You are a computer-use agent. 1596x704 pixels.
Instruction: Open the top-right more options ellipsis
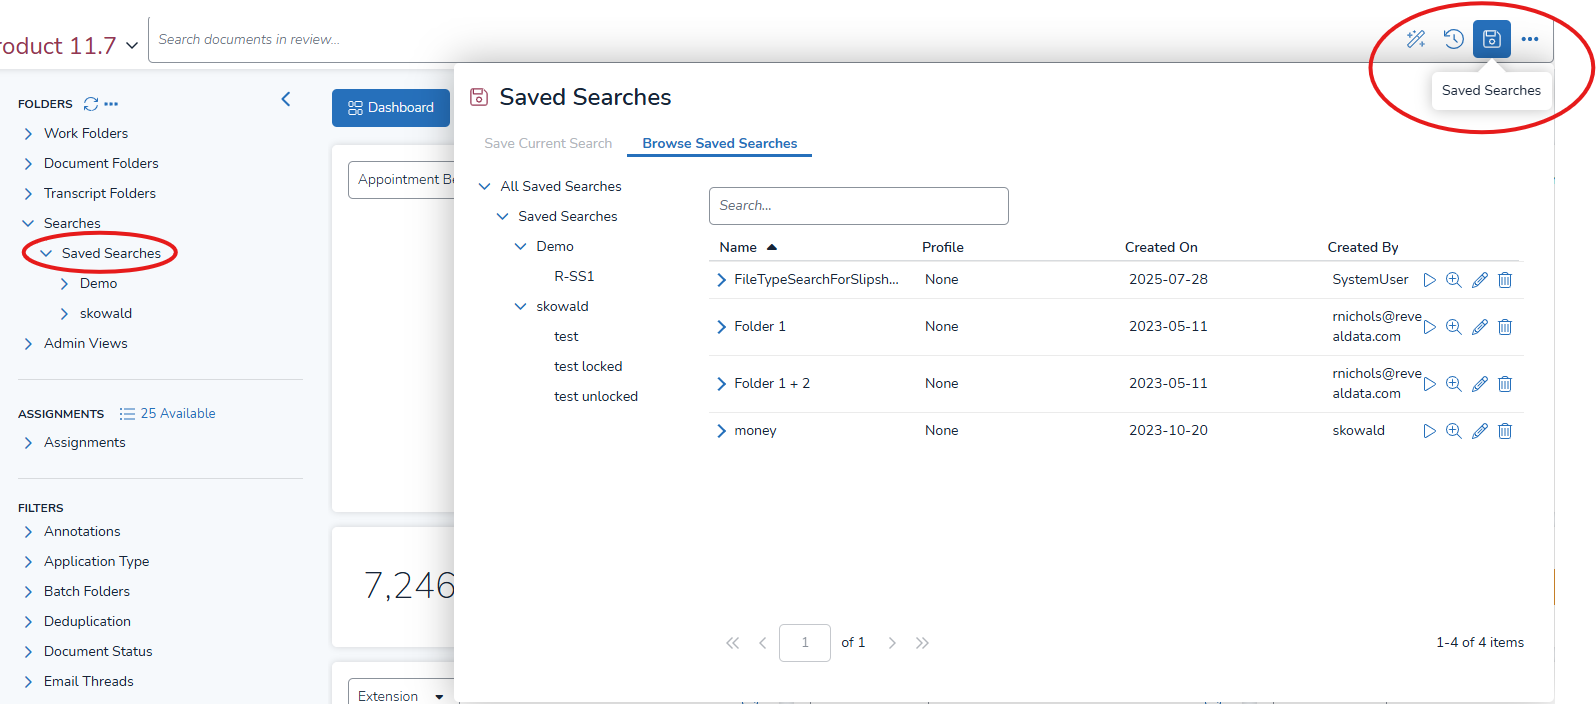[1530, 39]
